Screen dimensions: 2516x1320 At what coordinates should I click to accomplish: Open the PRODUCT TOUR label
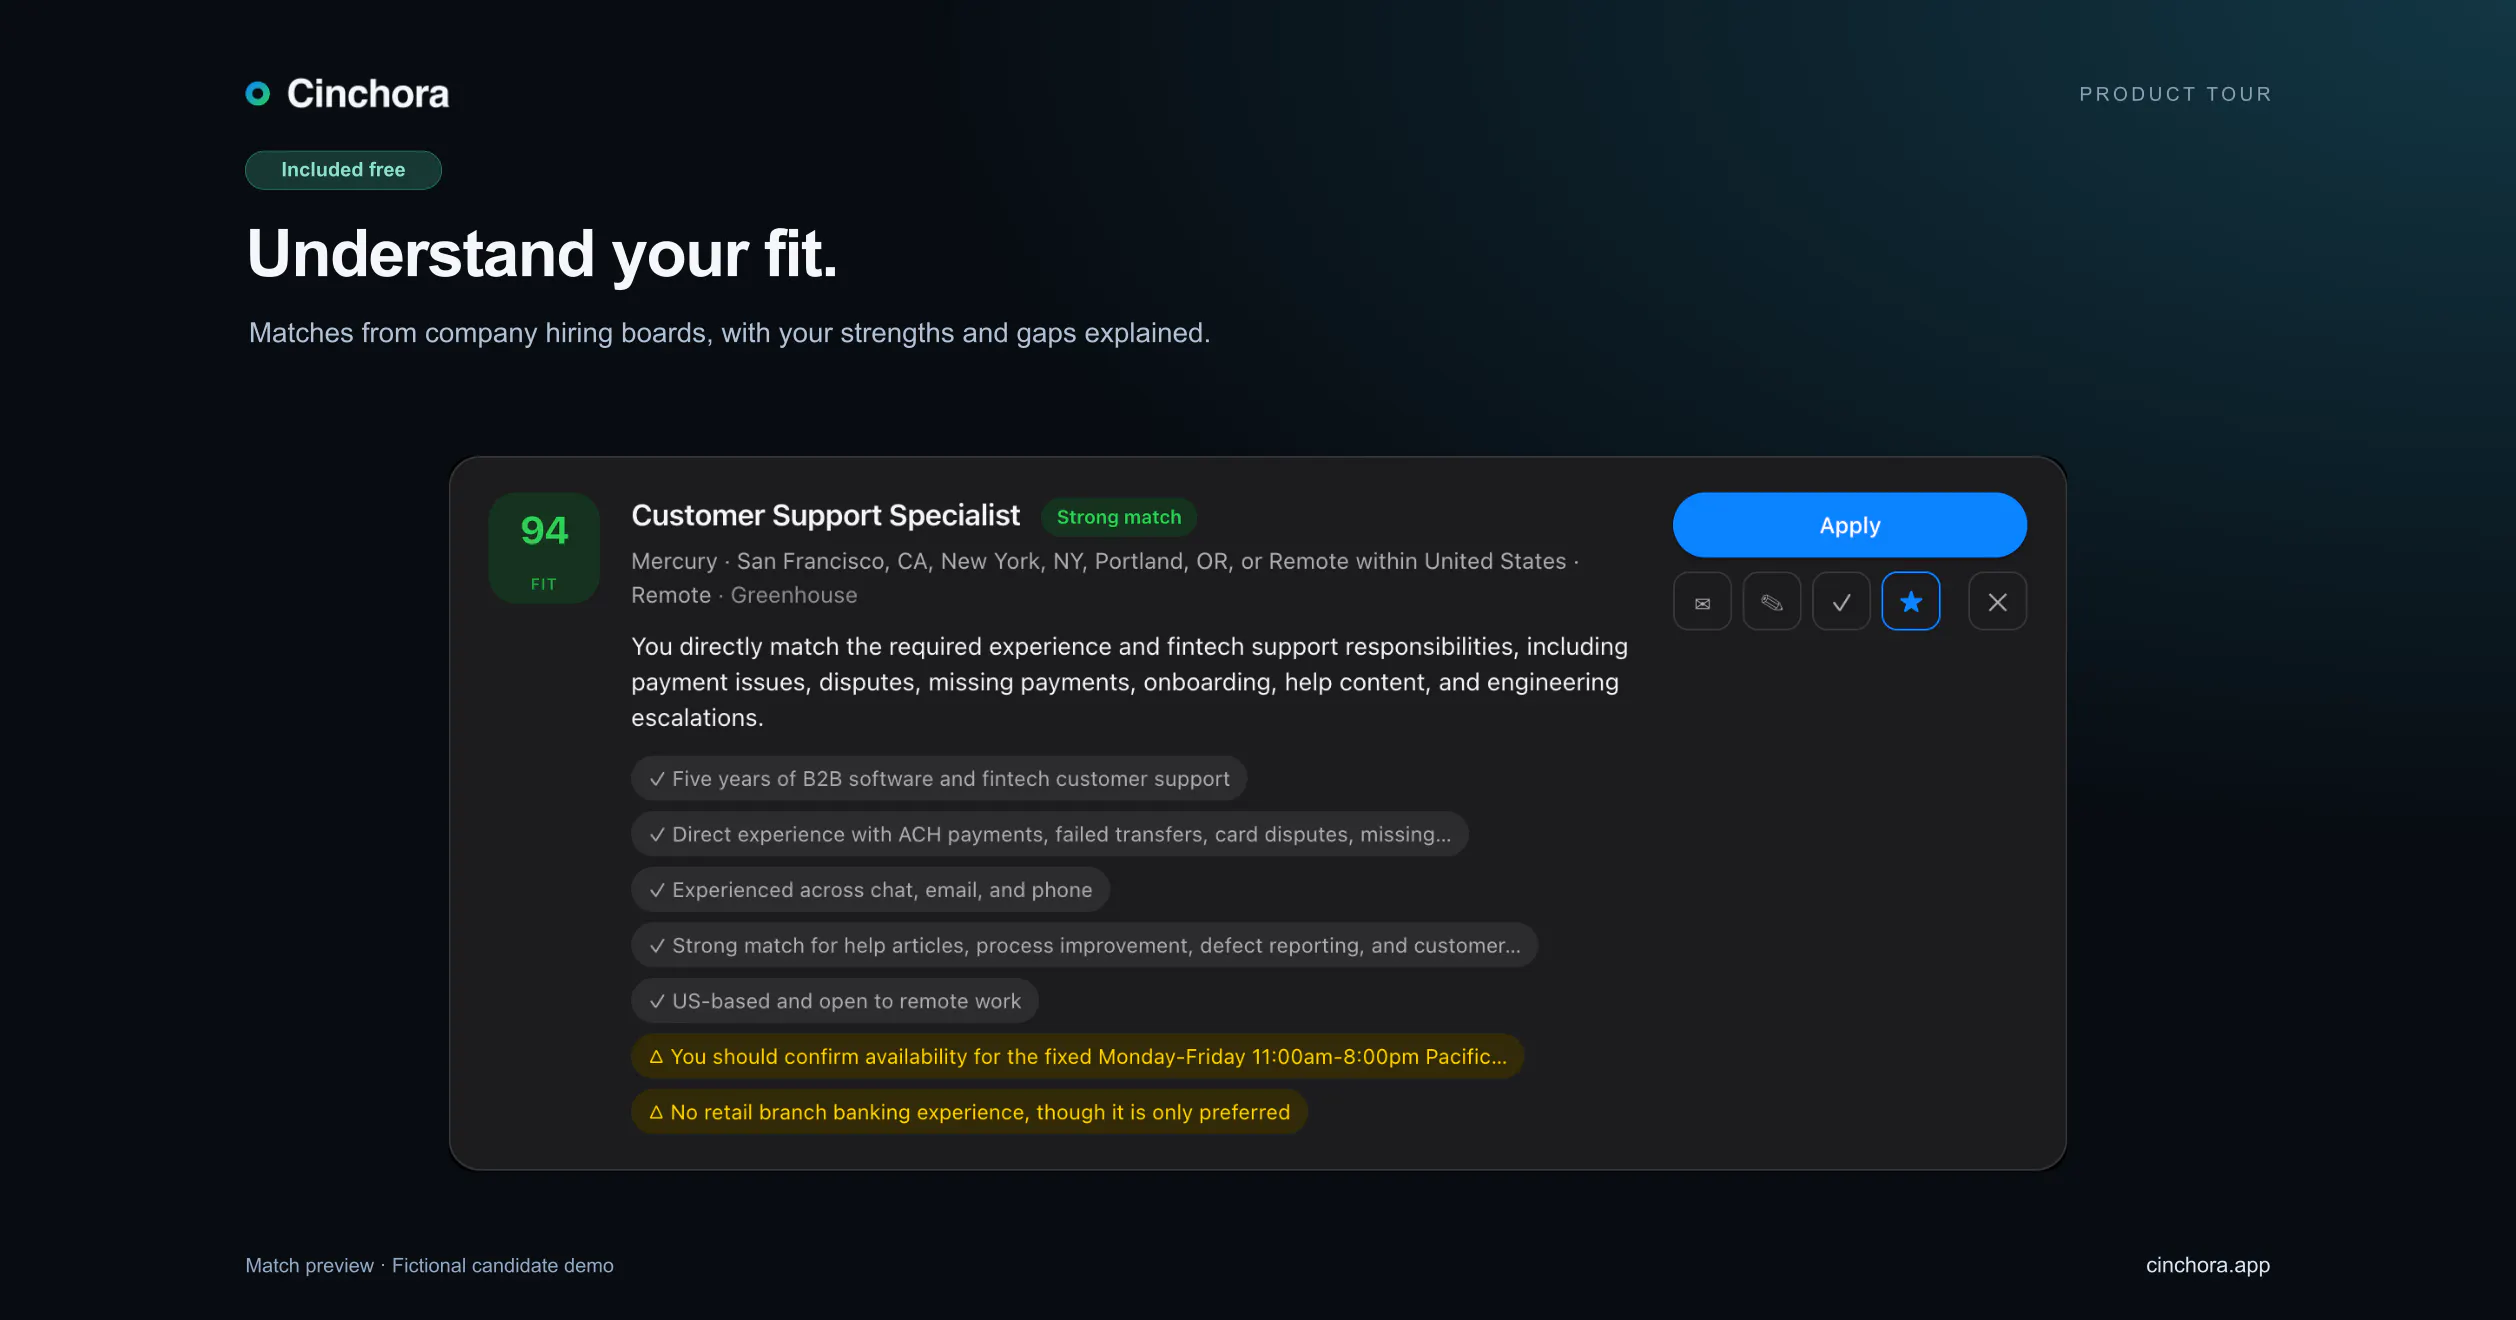point(2175,94)
